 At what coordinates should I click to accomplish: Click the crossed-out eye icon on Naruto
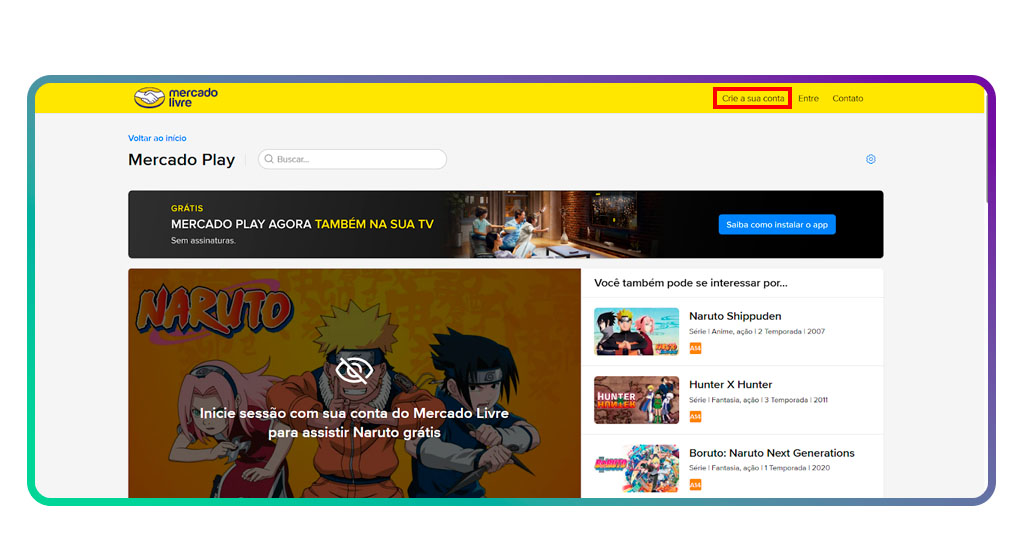click(x=354, y=370)
